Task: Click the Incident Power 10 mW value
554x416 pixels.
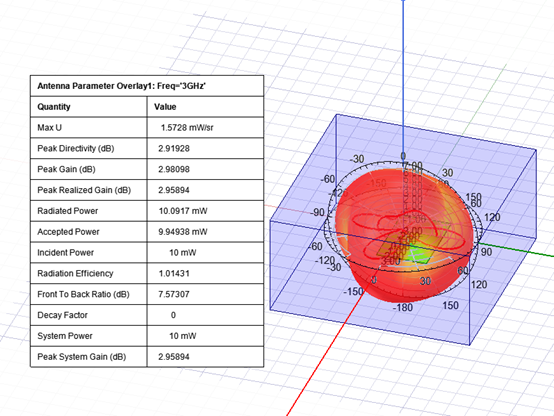Action: (x=183, y=253)
